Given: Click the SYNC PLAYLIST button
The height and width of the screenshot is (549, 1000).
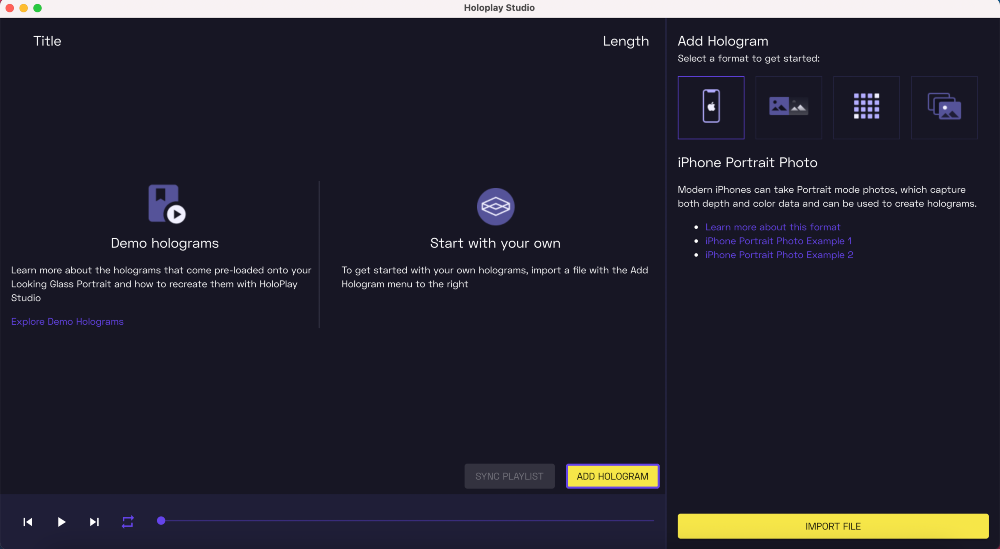Looking at the screenshot, I should click(x=509, y=476).
